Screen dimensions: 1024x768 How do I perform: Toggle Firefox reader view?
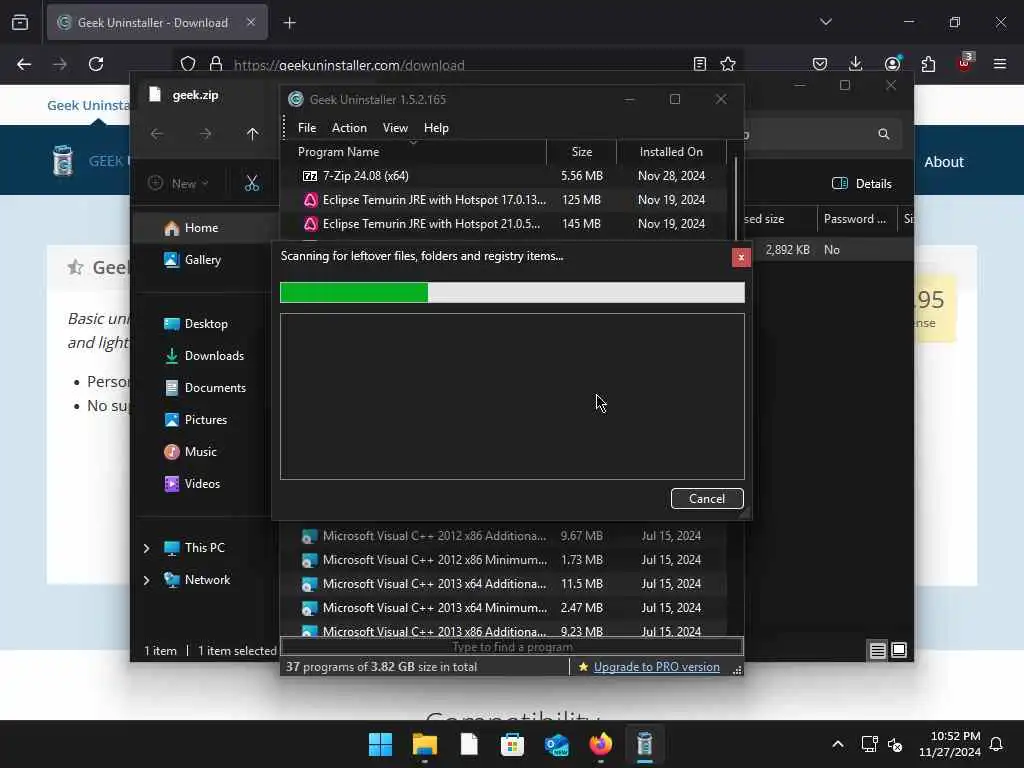pos(699,64)
